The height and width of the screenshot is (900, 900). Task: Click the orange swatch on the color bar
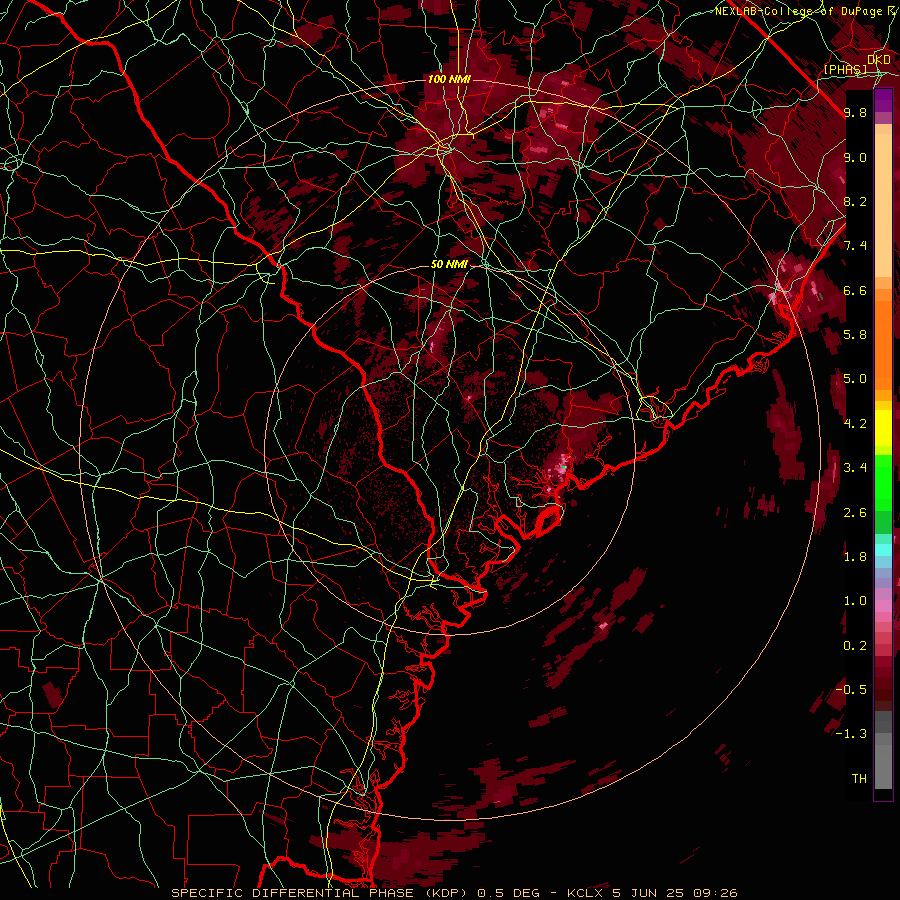tap(883, 344)
